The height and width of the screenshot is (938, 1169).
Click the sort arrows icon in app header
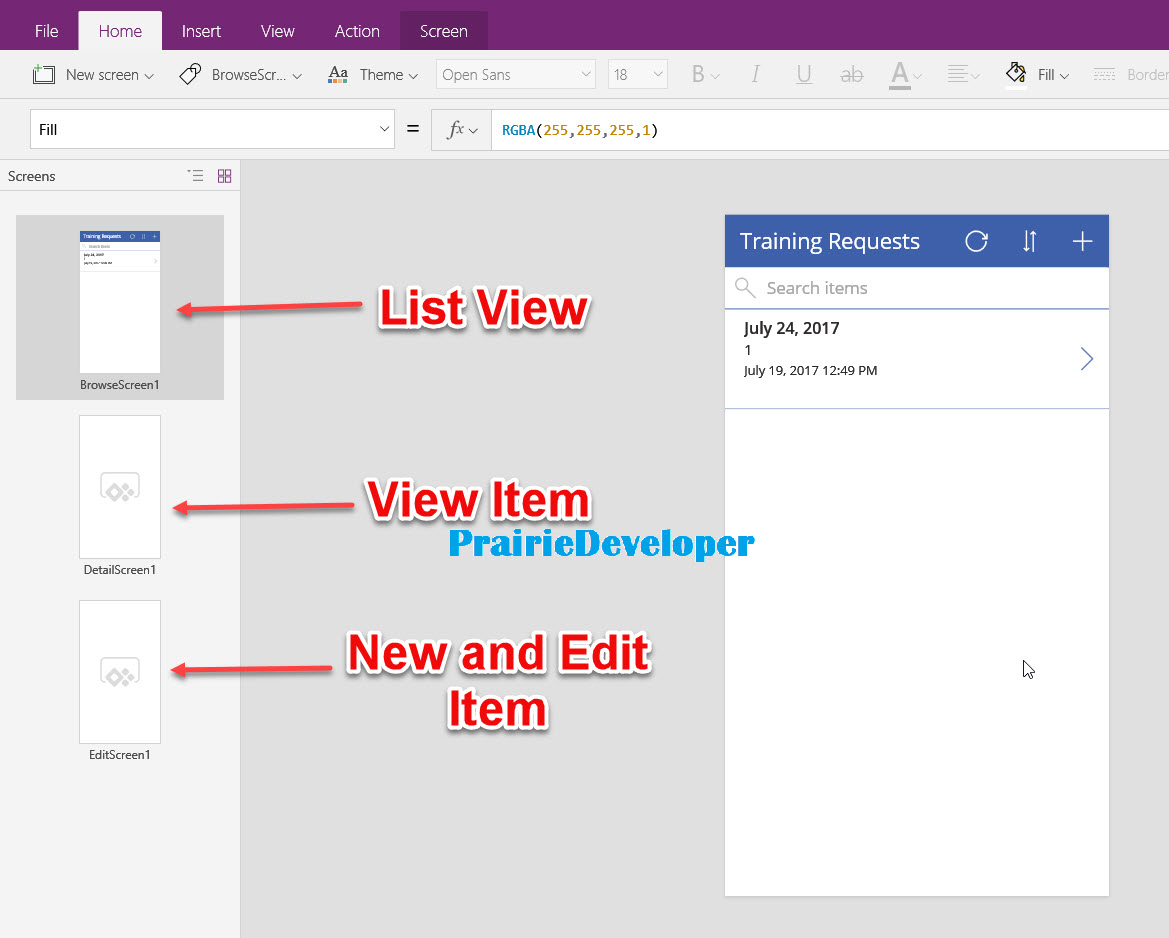1030,241
